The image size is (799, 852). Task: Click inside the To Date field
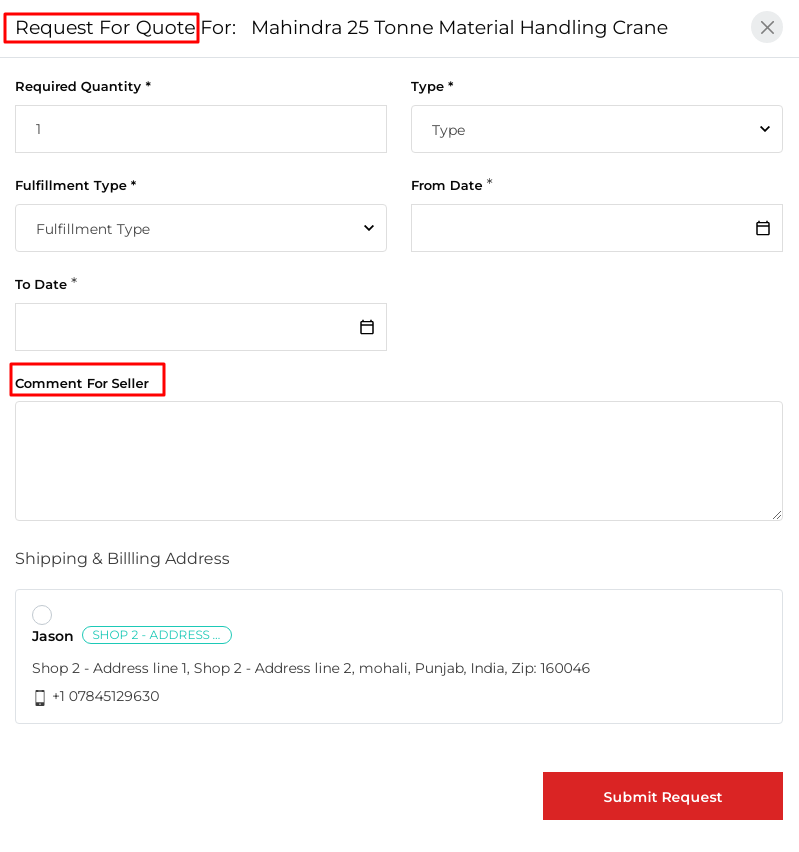[185, 327]
